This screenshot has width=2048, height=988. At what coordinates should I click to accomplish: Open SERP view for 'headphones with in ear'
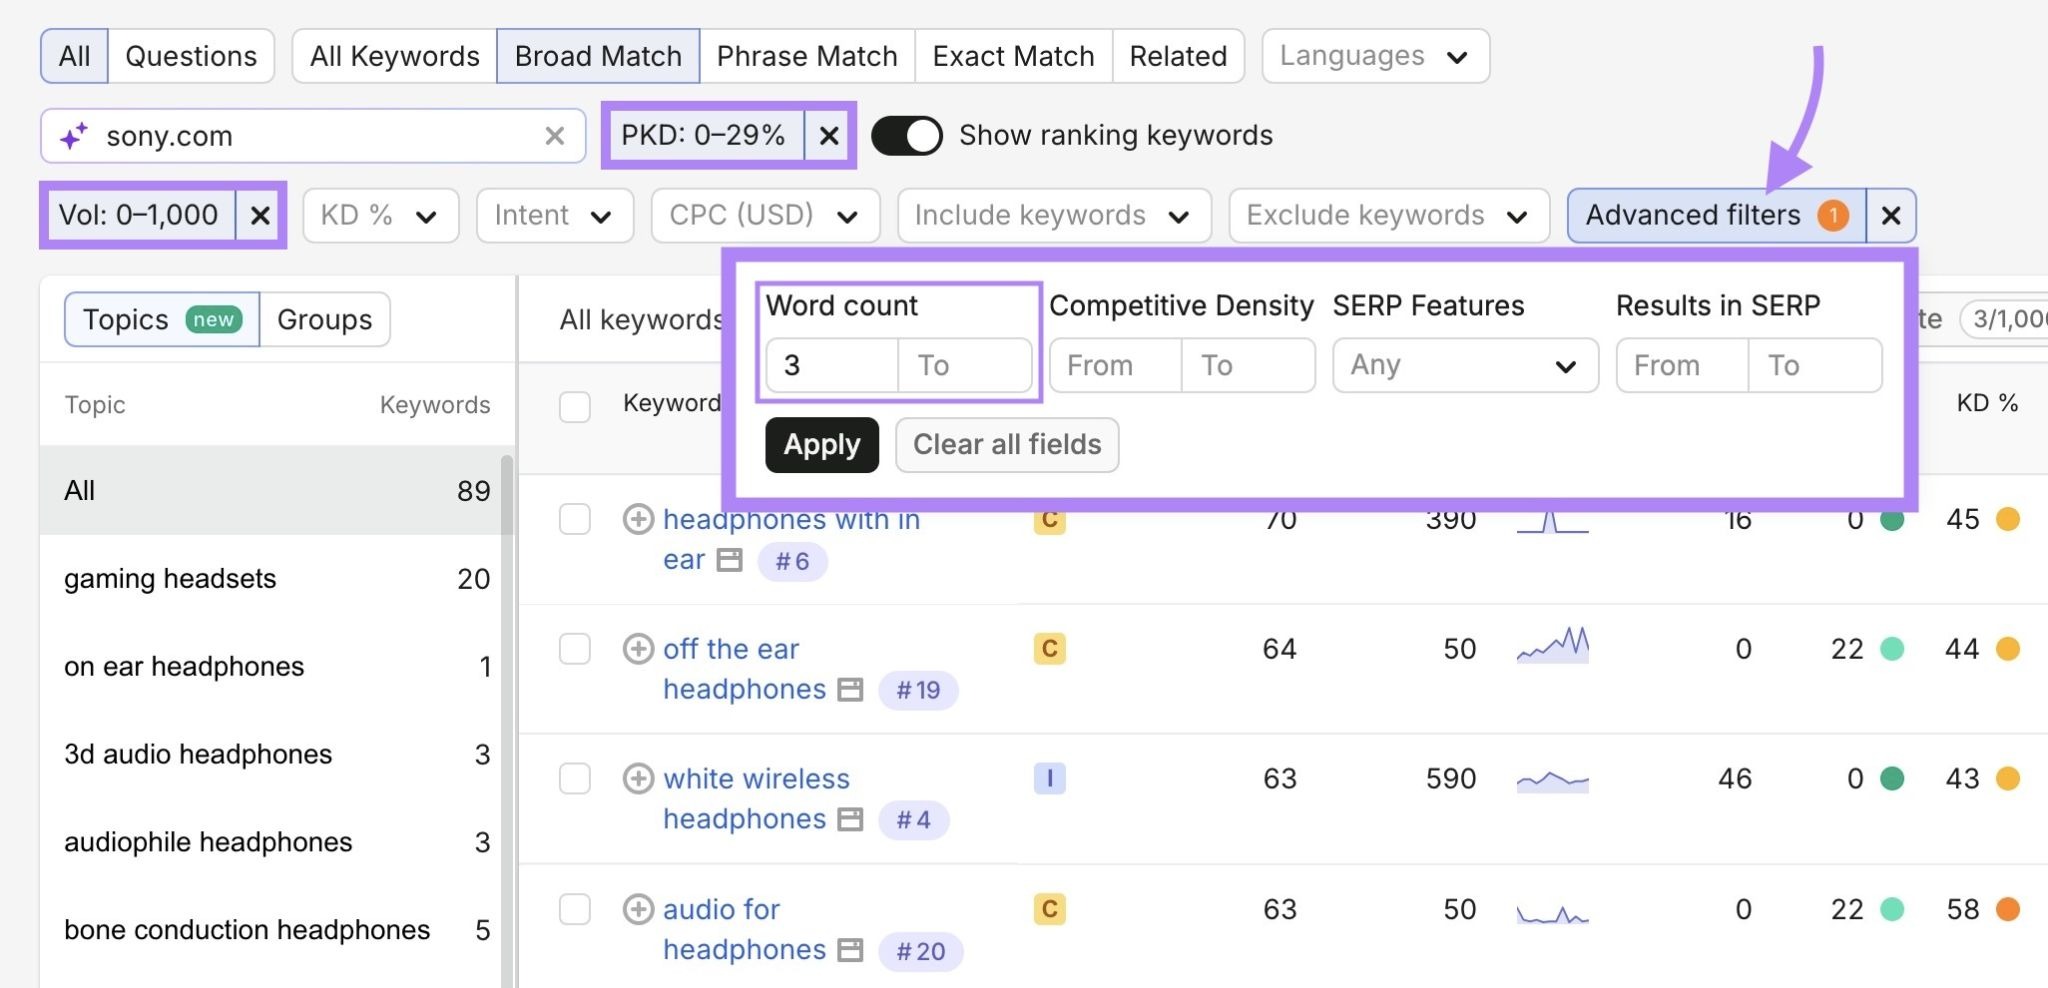coord(730,560)
